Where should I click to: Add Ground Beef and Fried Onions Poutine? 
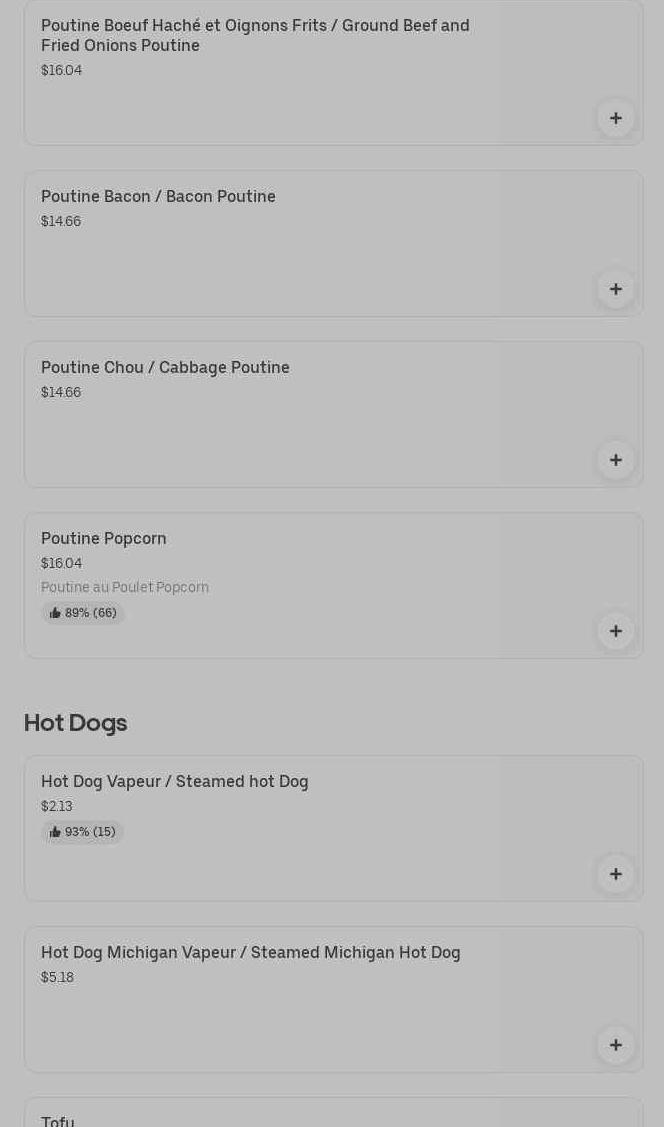[x=615, y=118]
